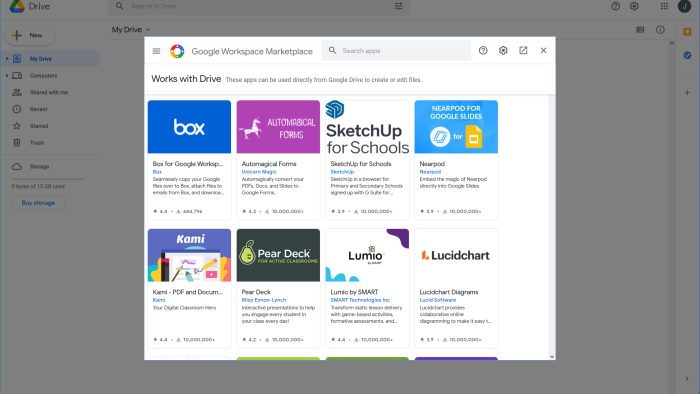Click the get add-ons plus icon
Screen dimensions: 700x394
point(688,93)
